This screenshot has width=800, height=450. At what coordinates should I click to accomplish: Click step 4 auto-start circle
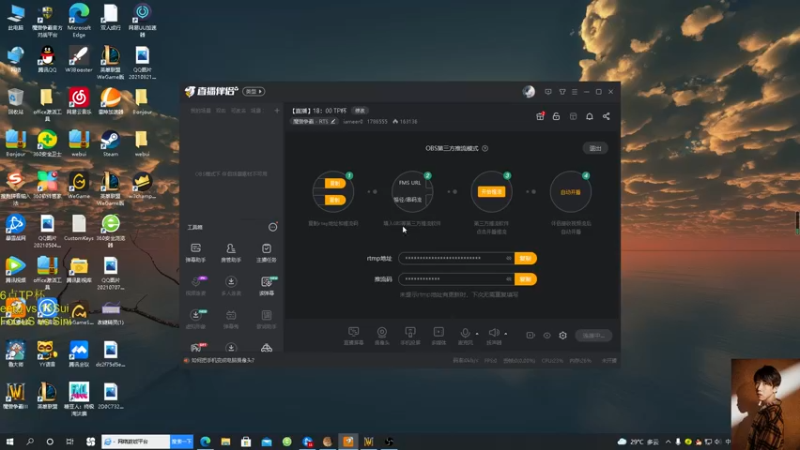click(x=570, y=192)
